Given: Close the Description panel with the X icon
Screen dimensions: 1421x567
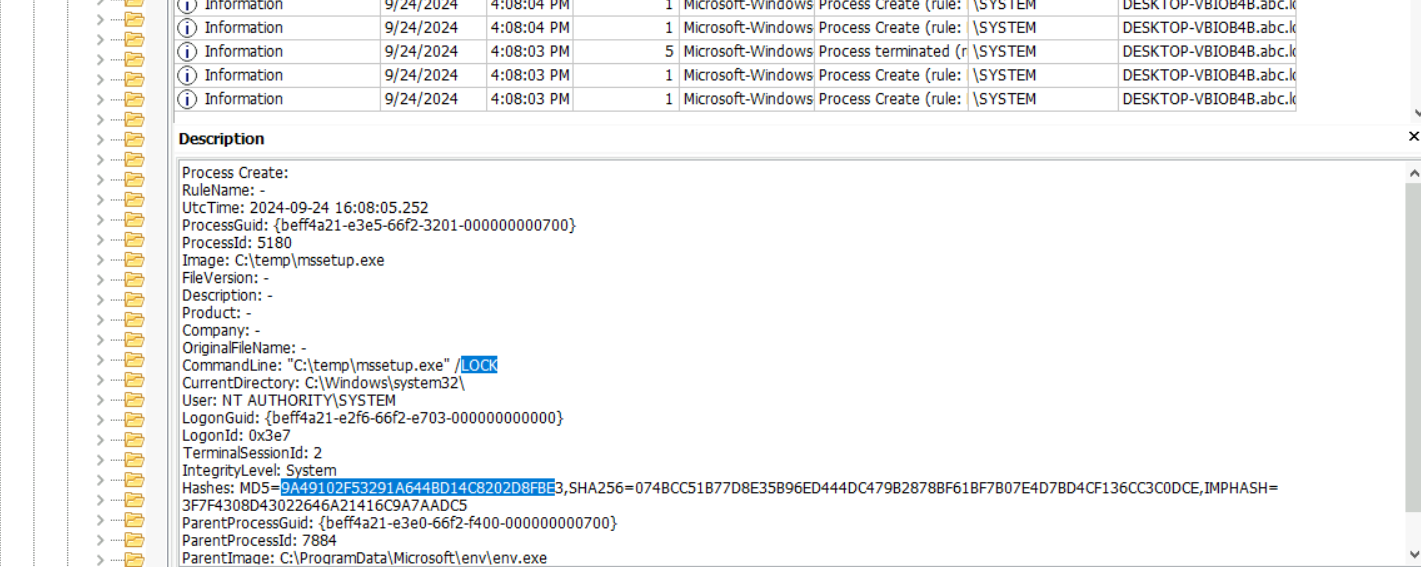Looking at the screenshot, I should [1413, 136].
